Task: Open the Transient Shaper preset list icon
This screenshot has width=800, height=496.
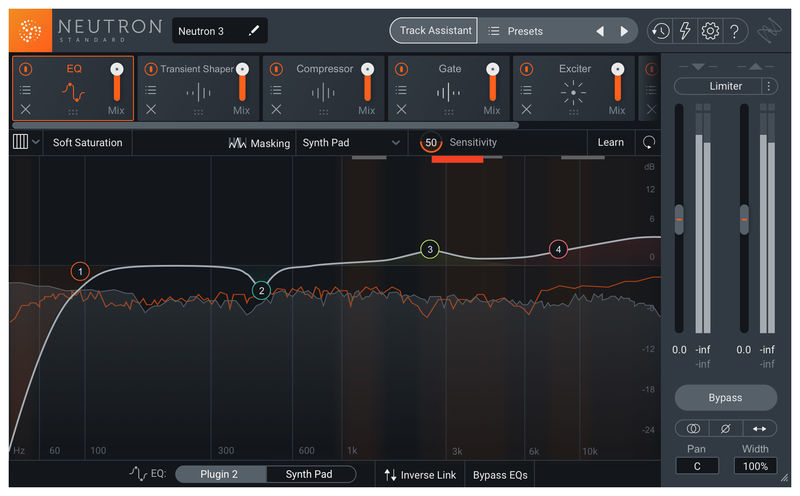Action: [151, 90]
